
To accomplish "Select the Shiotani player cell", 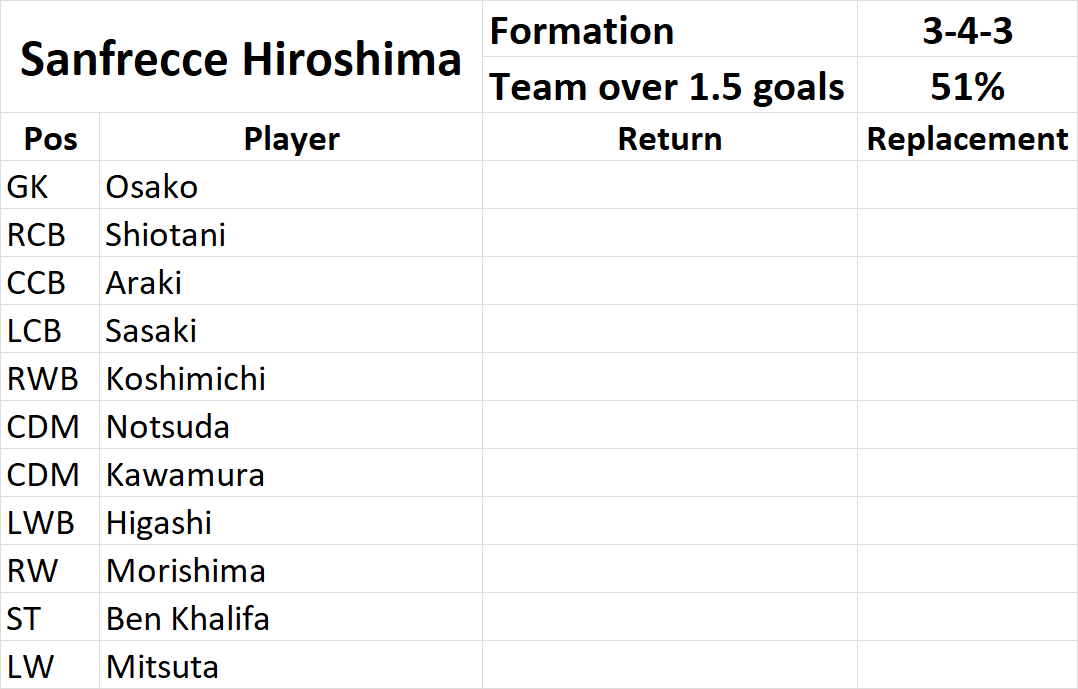I will click(x=291, y=234).
